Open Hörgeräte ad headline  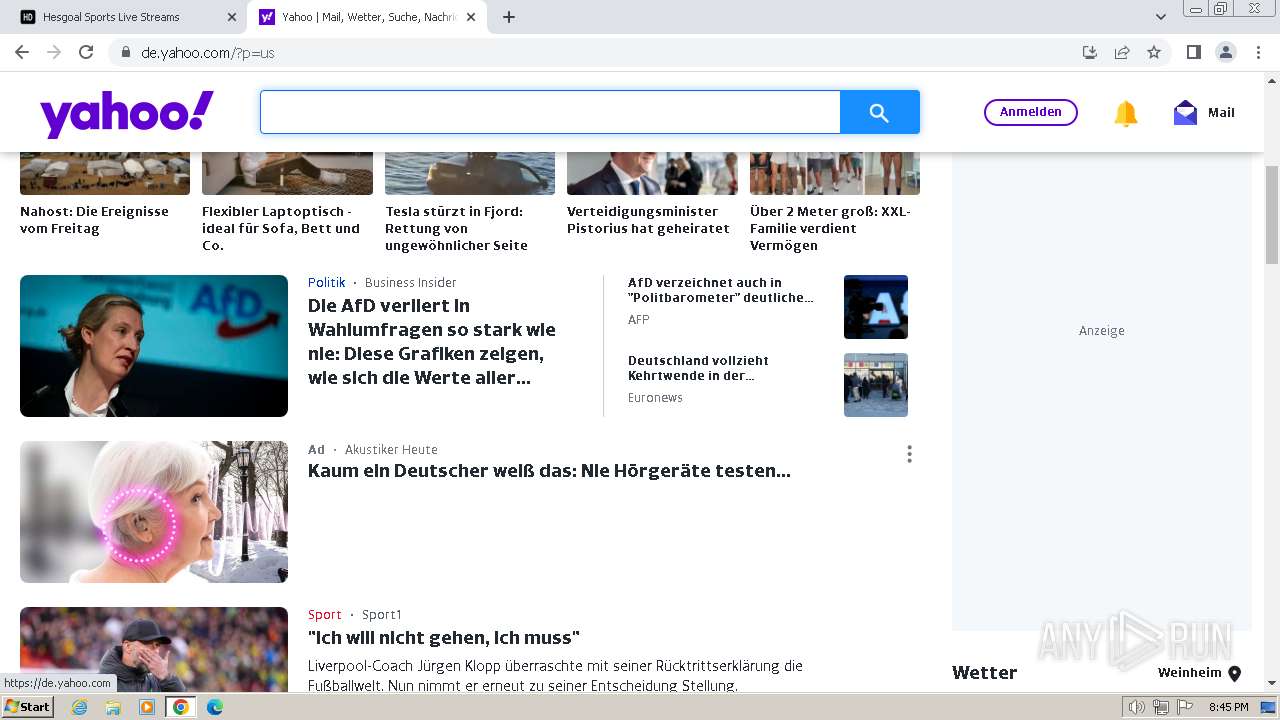(x=549, y=471)
